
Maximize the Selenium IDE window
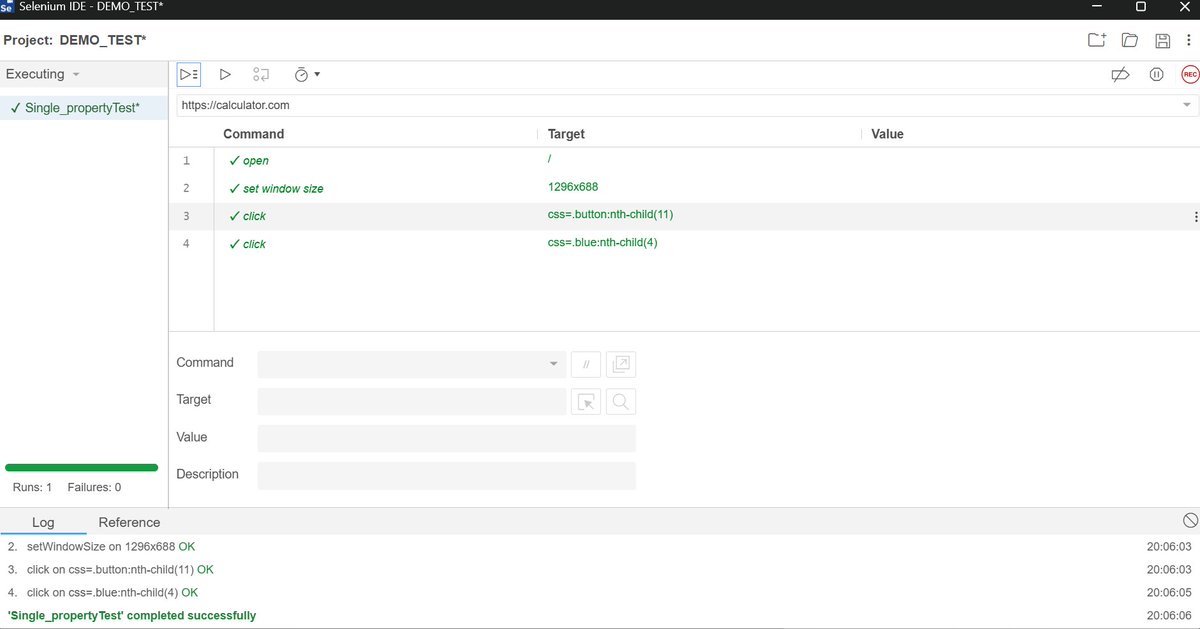click(x=1141, y=7)
